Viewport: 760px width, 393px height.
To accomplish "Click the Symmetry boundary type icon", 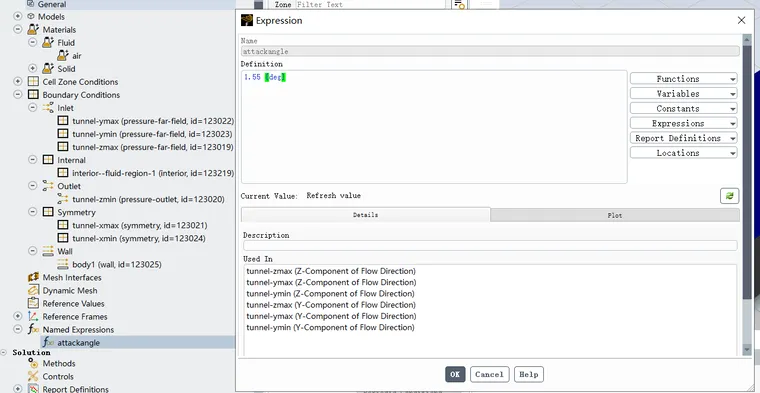I will click(48, 212).
